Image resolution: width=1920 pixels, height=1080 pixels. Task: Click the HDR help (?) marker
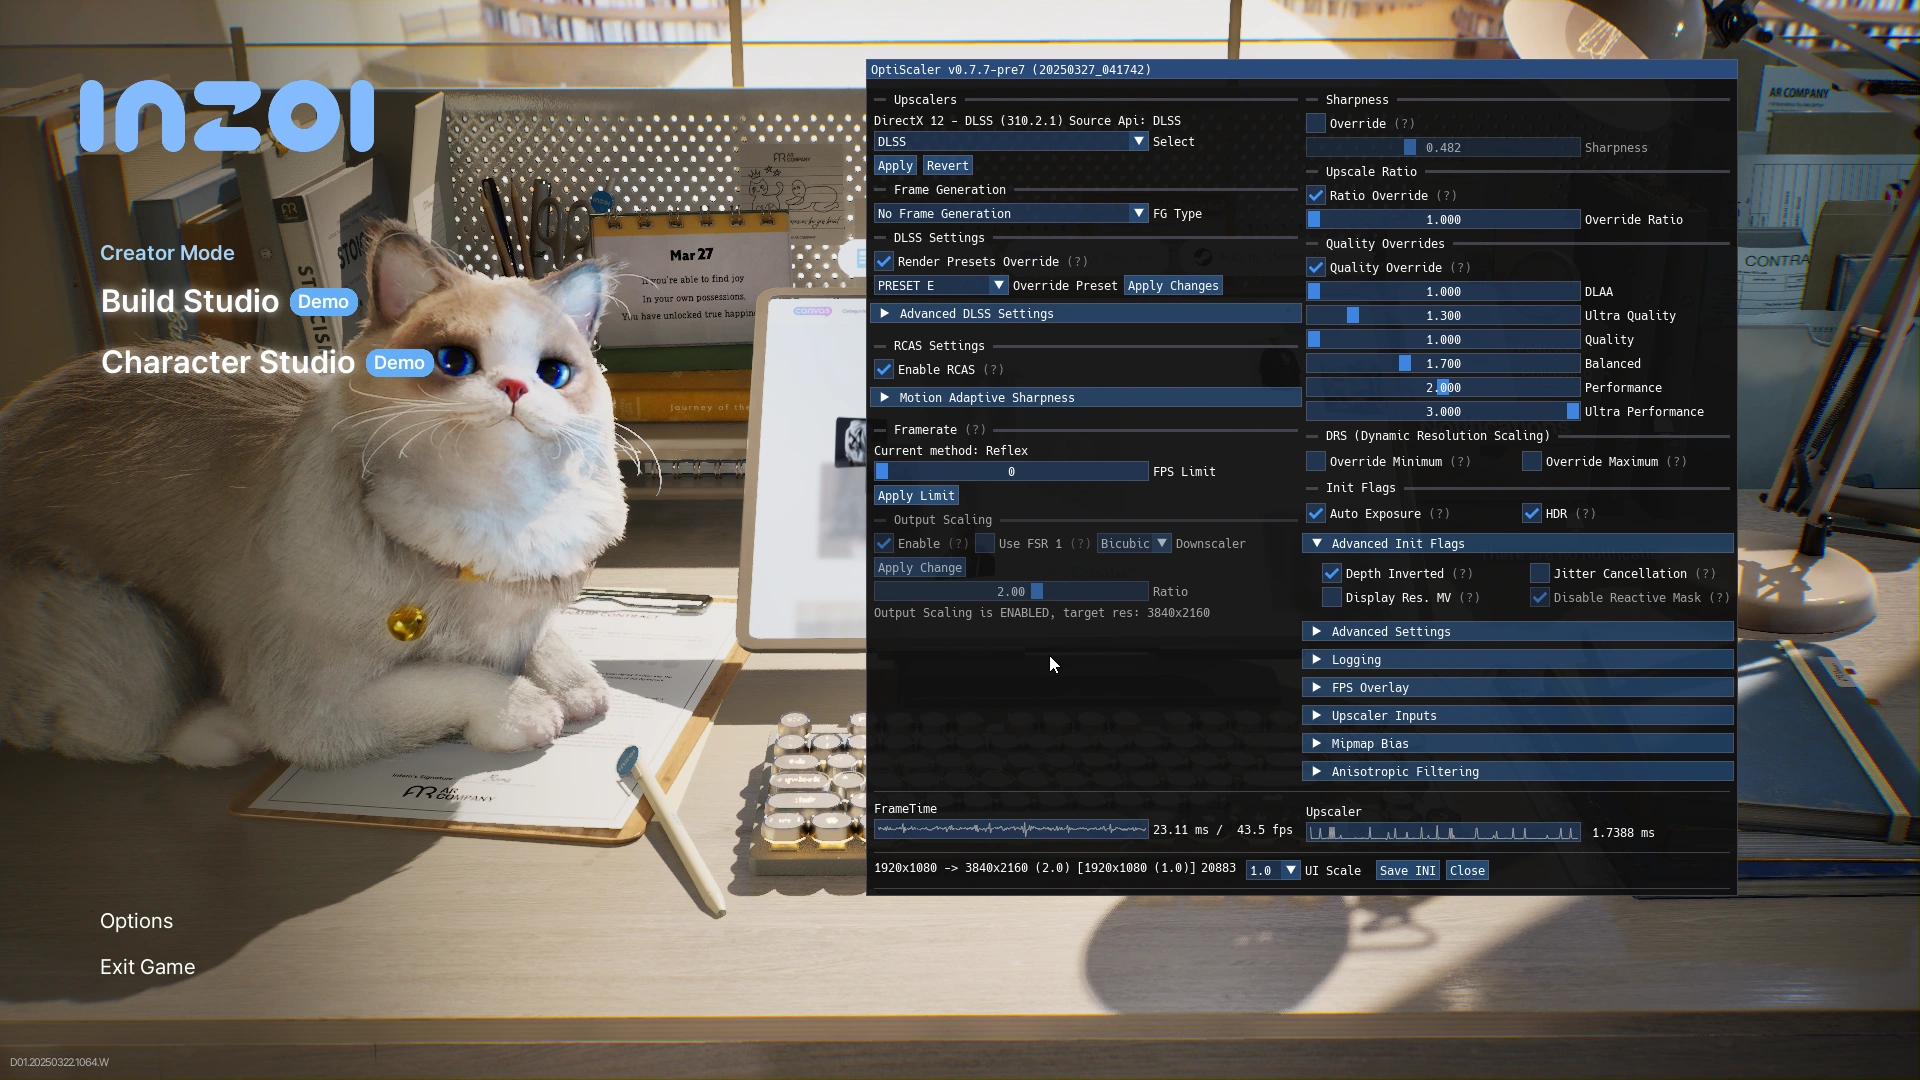pyautogui.click(x=1585, y=514)
